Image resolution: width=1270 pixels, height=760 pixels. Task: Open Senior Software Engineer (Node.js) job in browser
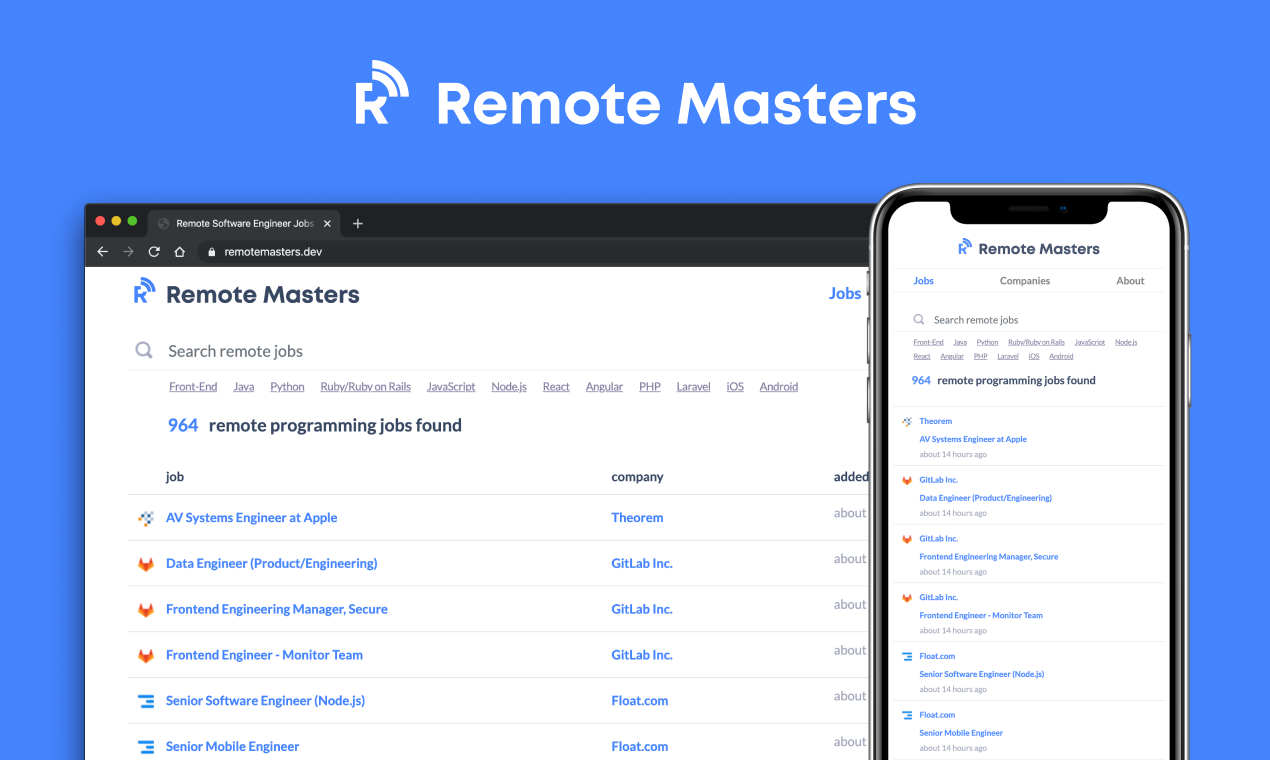coord(265,701)
